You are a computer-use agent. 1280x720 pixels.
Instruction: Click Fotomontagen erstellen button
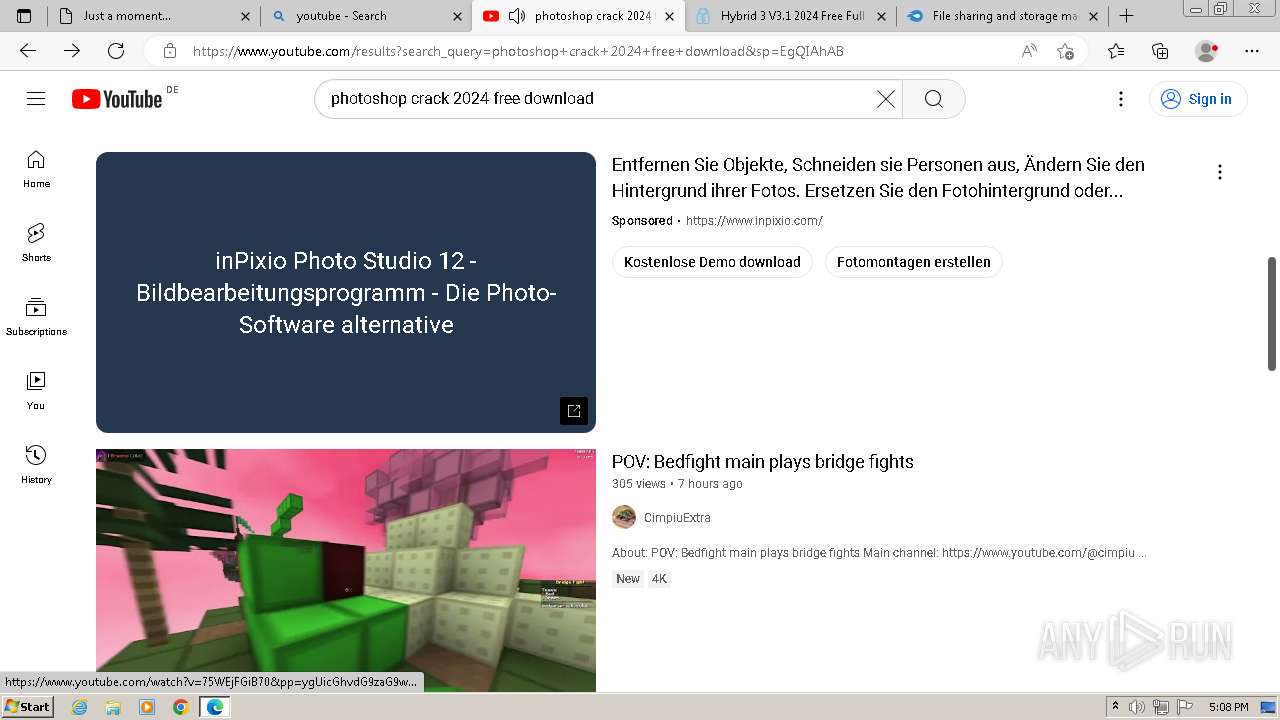point(914,262)
